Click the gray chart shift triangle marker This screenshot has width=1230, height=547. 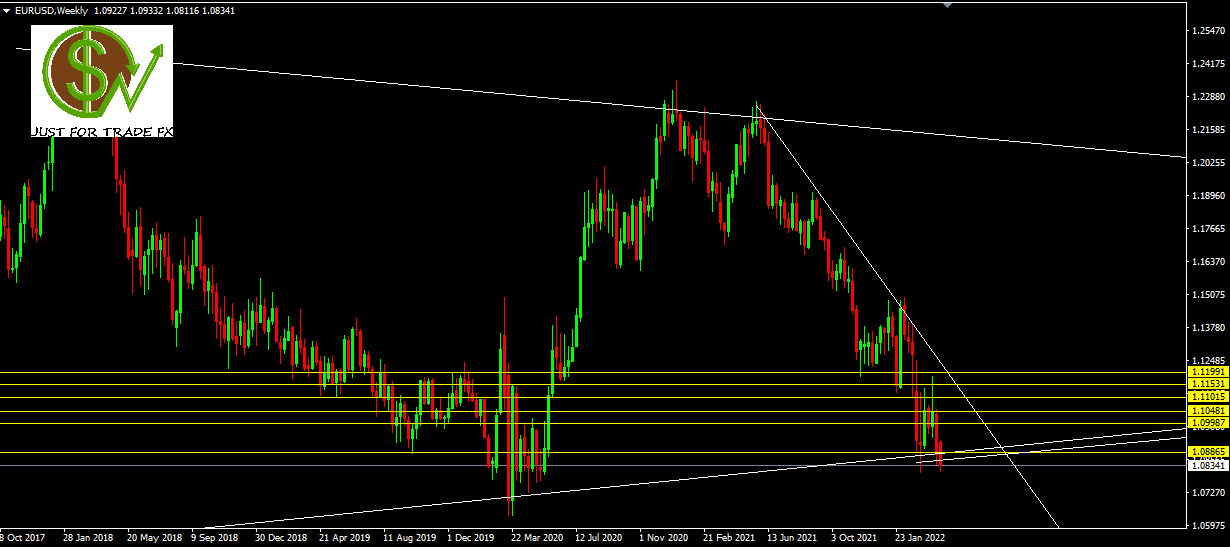click(948, 5)
